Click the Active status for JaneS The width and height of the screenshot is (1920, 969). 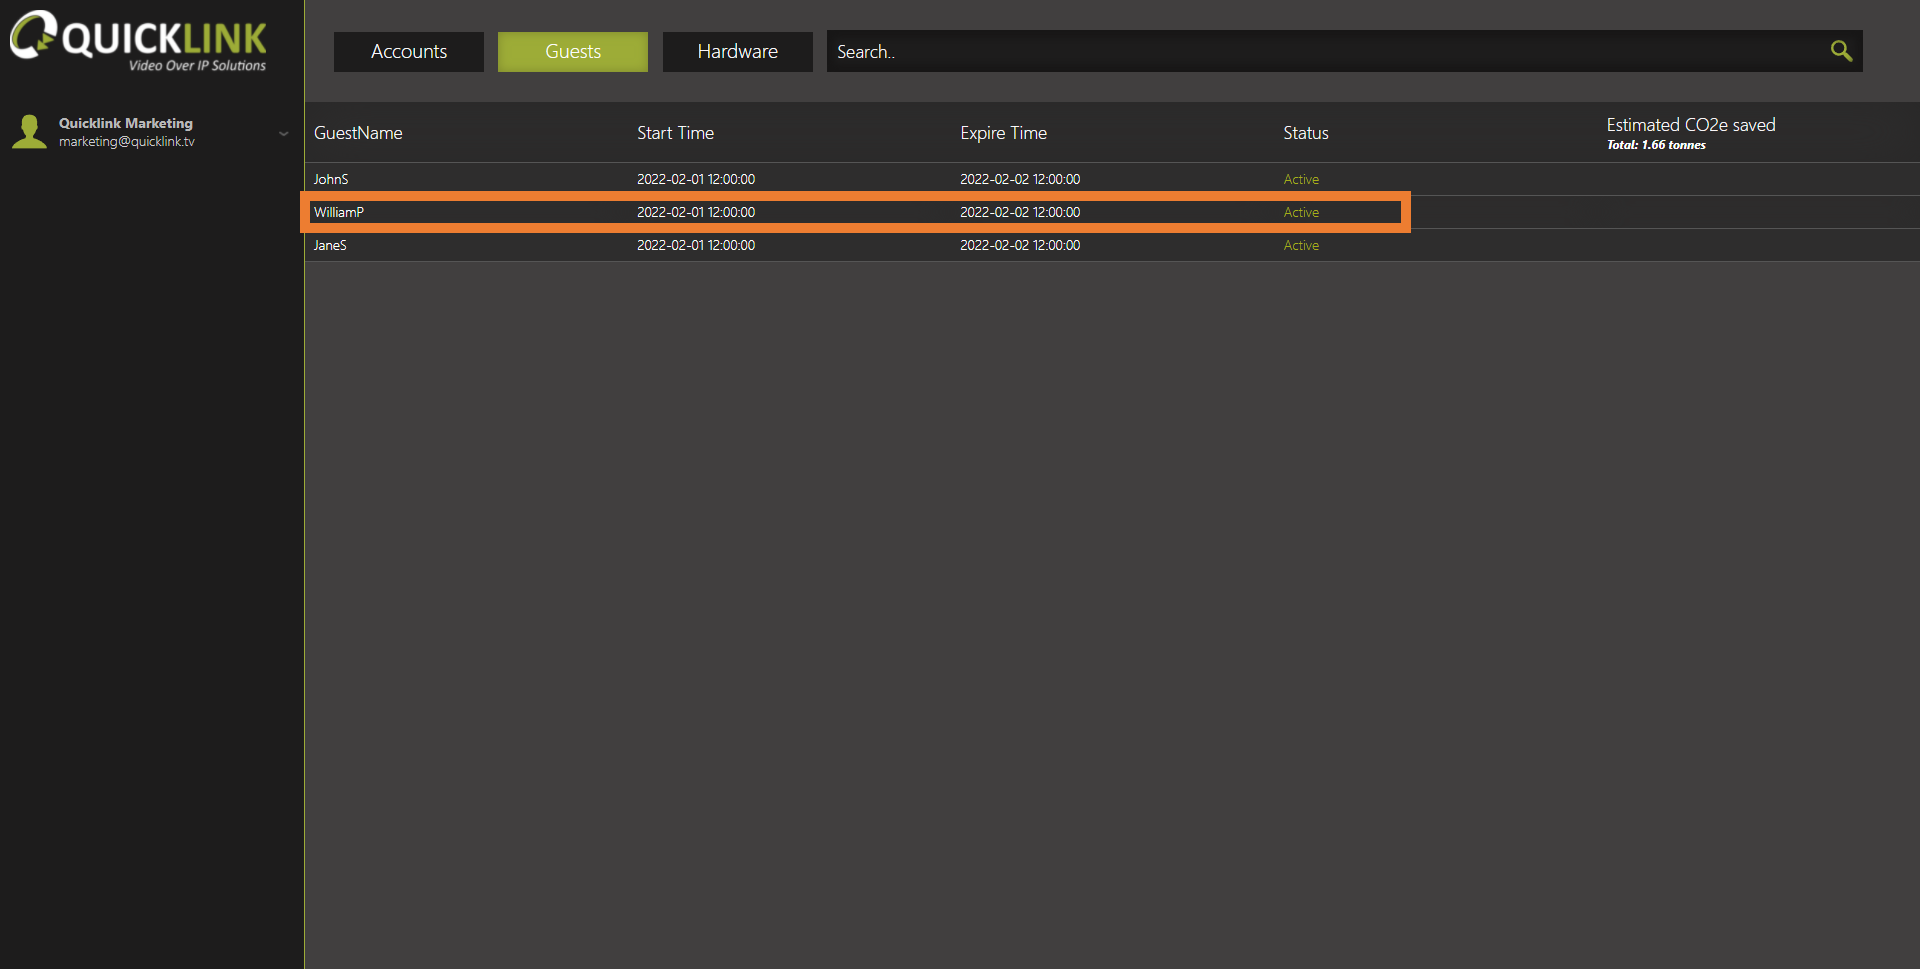tap(1301, 245)
